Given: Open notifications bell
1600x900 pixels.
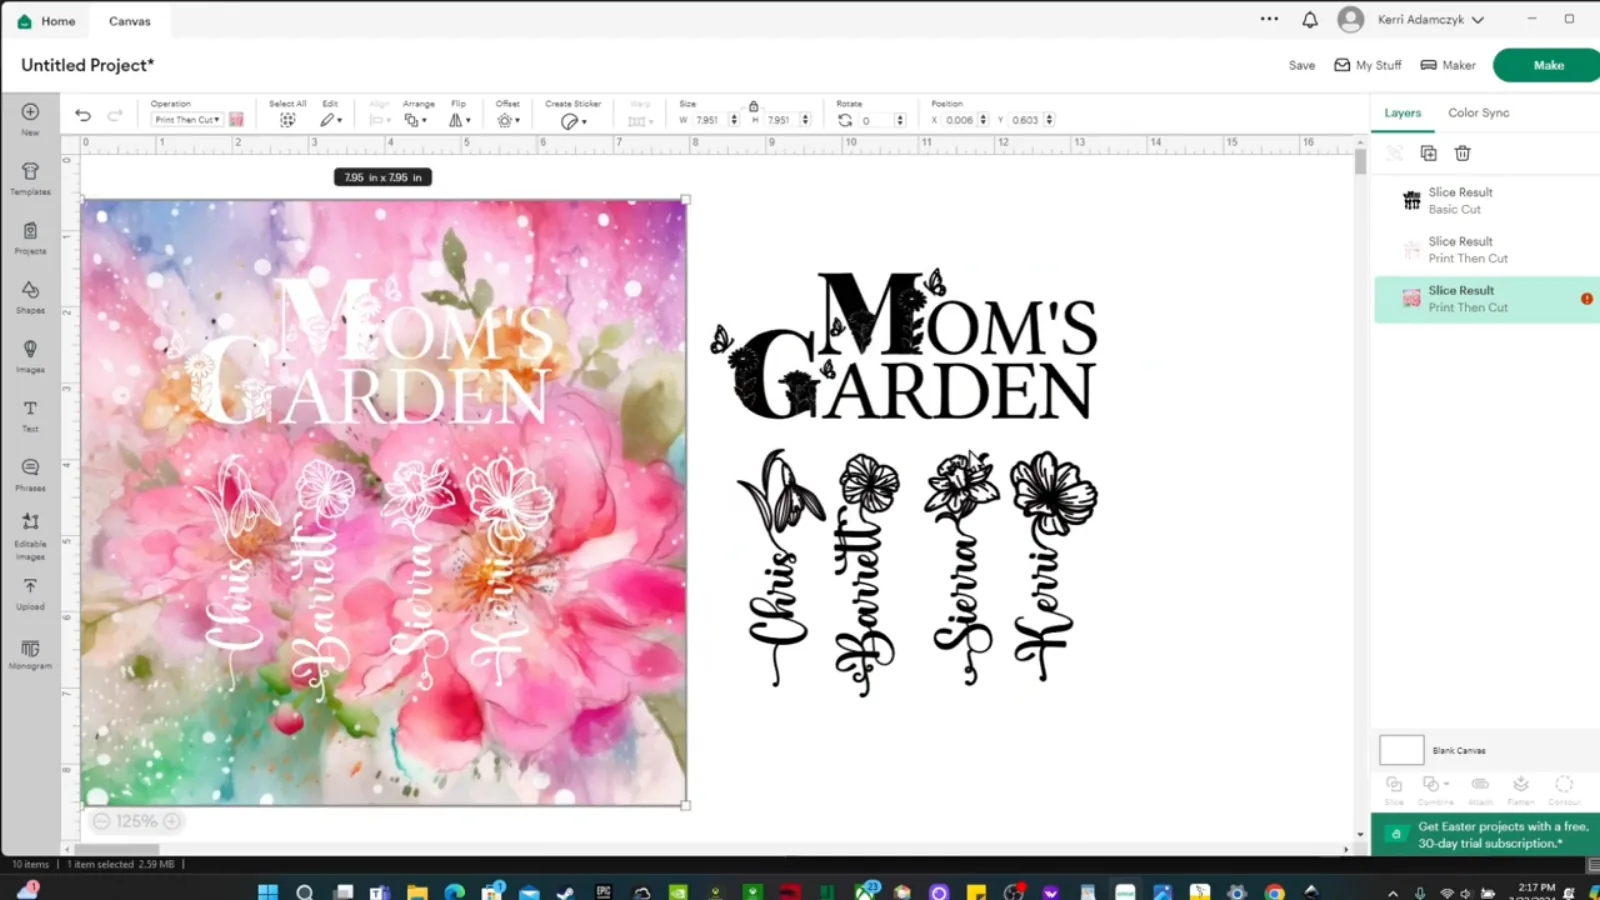Looking at the screenshot, I should 1310,19.
